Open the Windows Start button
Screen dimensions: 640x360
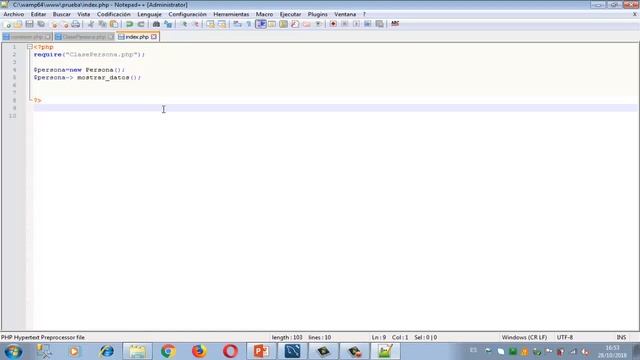coord(13,351)
